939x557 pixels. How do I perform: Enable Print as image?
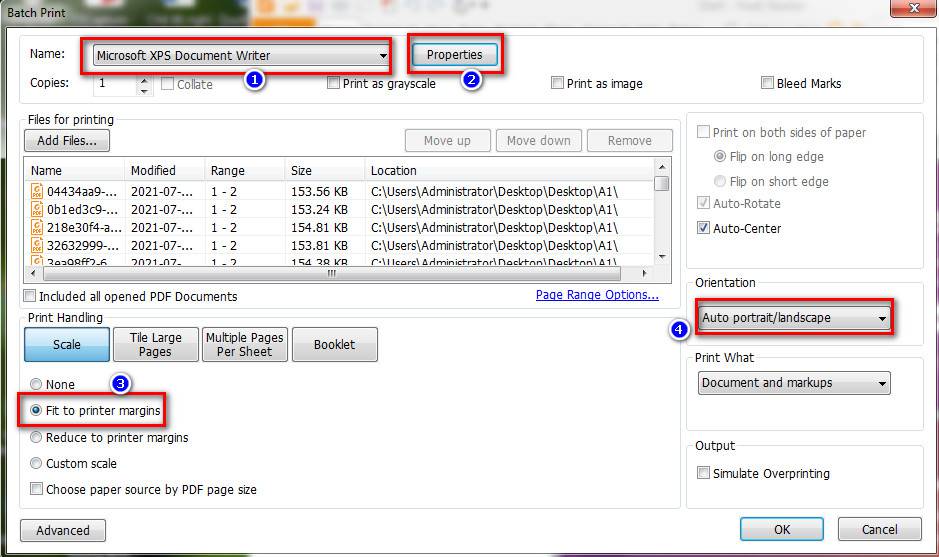pyautogui.click(x=558, y=83)
